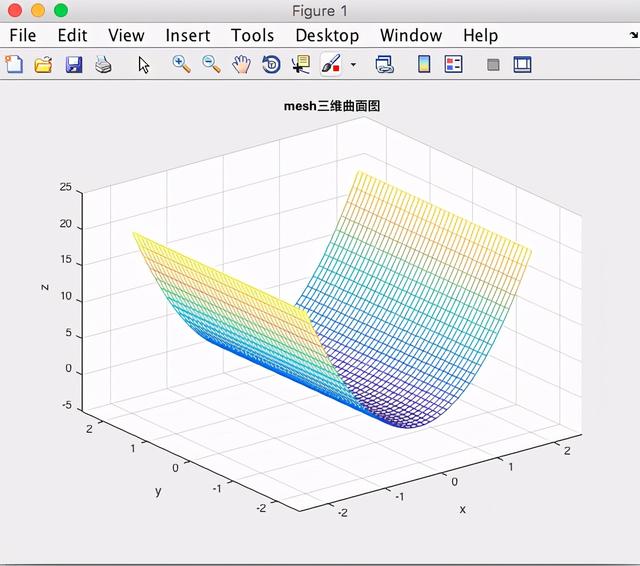Click the New Figure icon
The image size is (640, 566).
[14, 64]
